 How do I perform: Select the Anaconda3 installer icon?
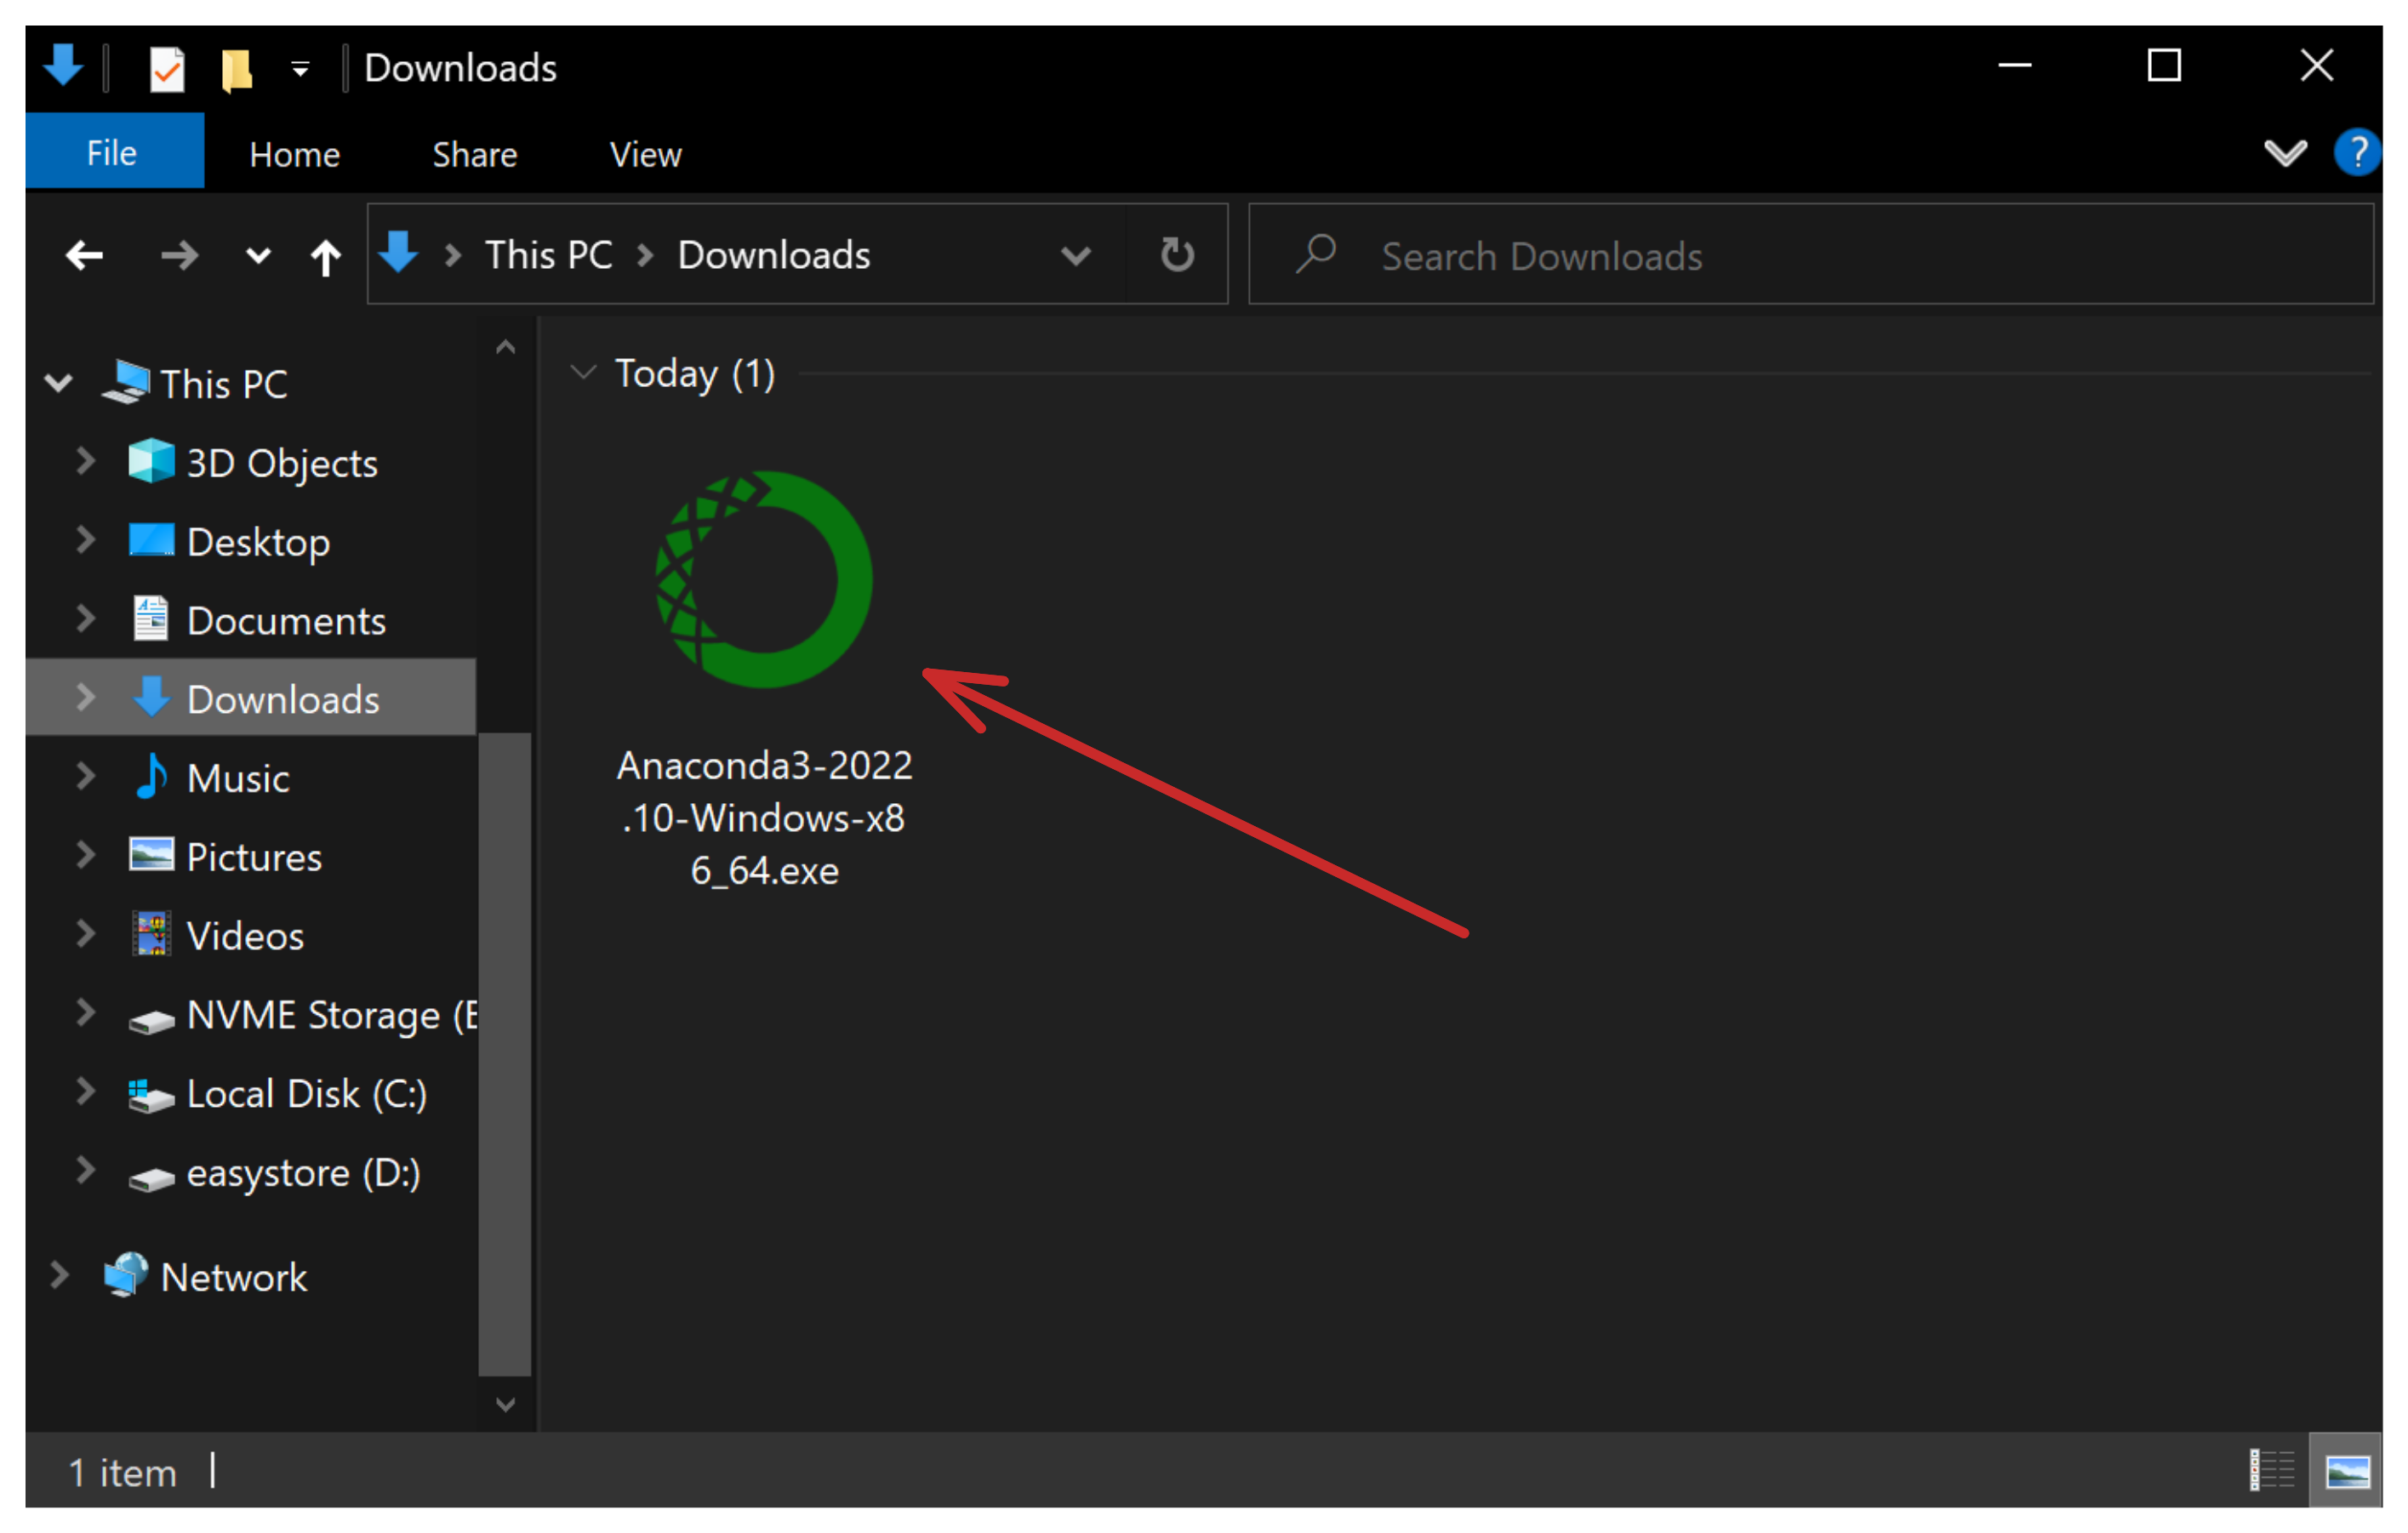pyautogui.click(x=764, y=579)
